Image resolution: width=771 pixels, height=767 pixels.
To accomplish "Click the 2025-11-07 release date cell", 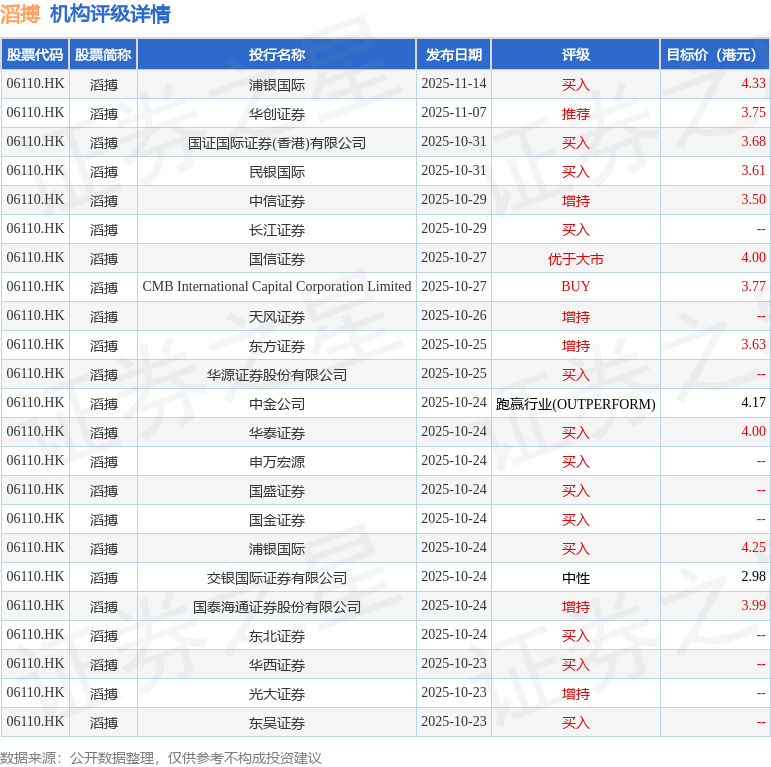I will click(x=453, y=113).
